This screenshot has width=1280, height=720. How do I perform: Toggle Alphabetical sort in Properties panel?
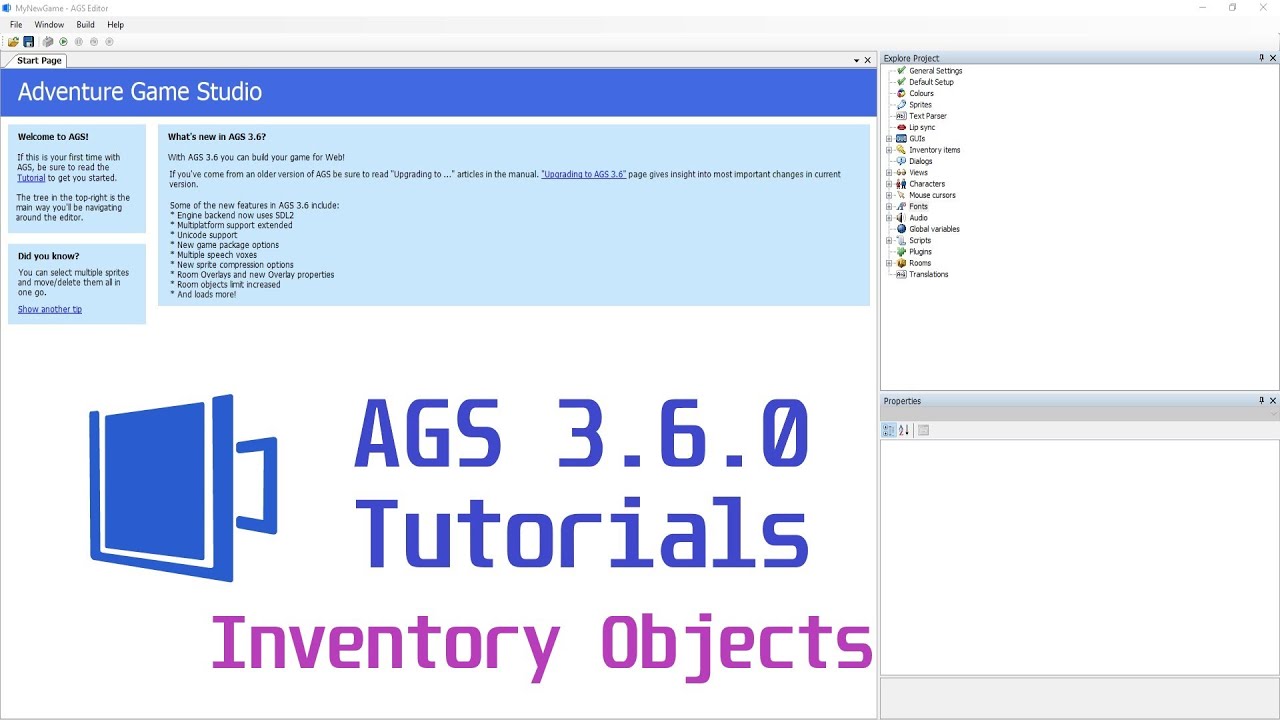[904, 430]
